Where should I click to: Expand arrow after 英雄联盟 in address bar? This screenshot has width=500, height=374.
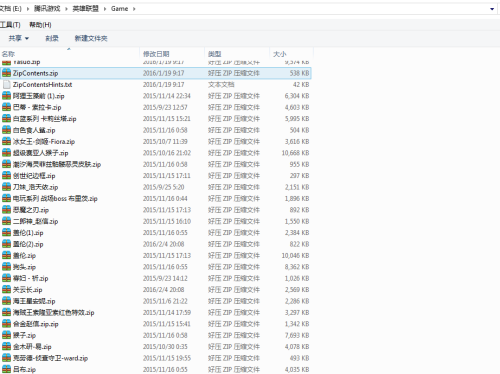pyautogui.click(x=105, y=9)
